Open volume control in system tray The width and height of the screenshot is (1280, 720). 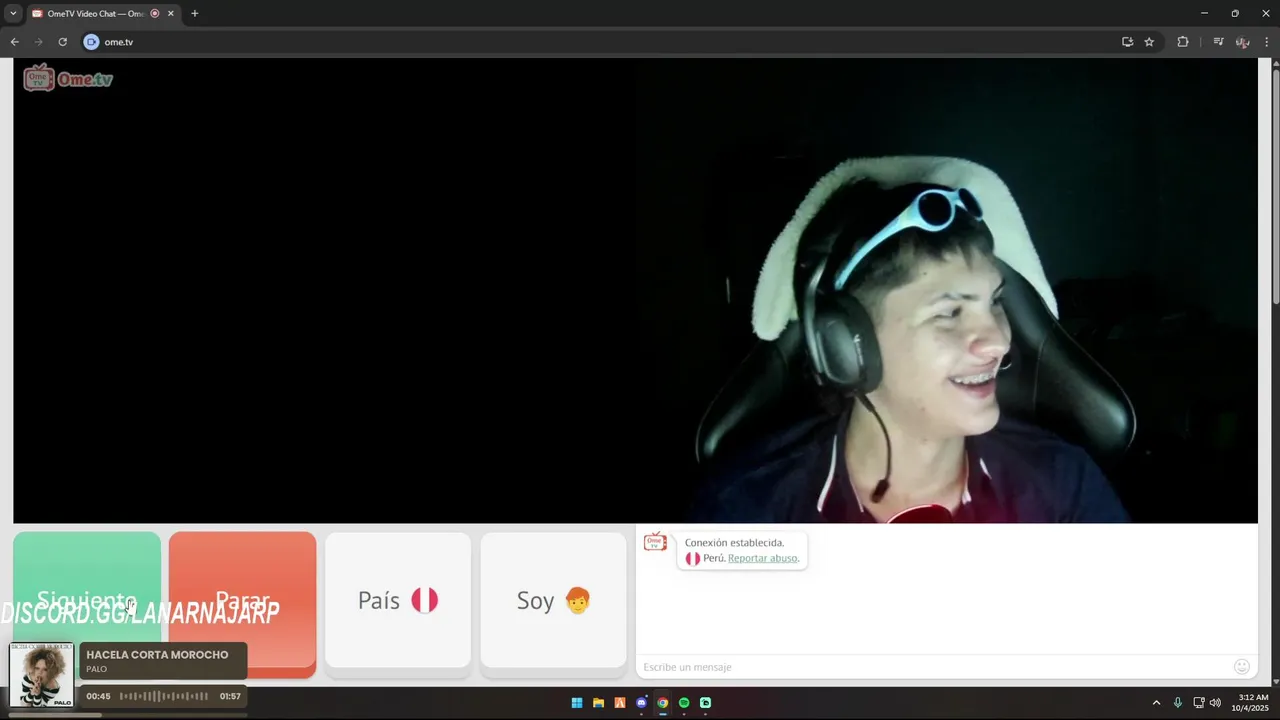(1215, 703)
